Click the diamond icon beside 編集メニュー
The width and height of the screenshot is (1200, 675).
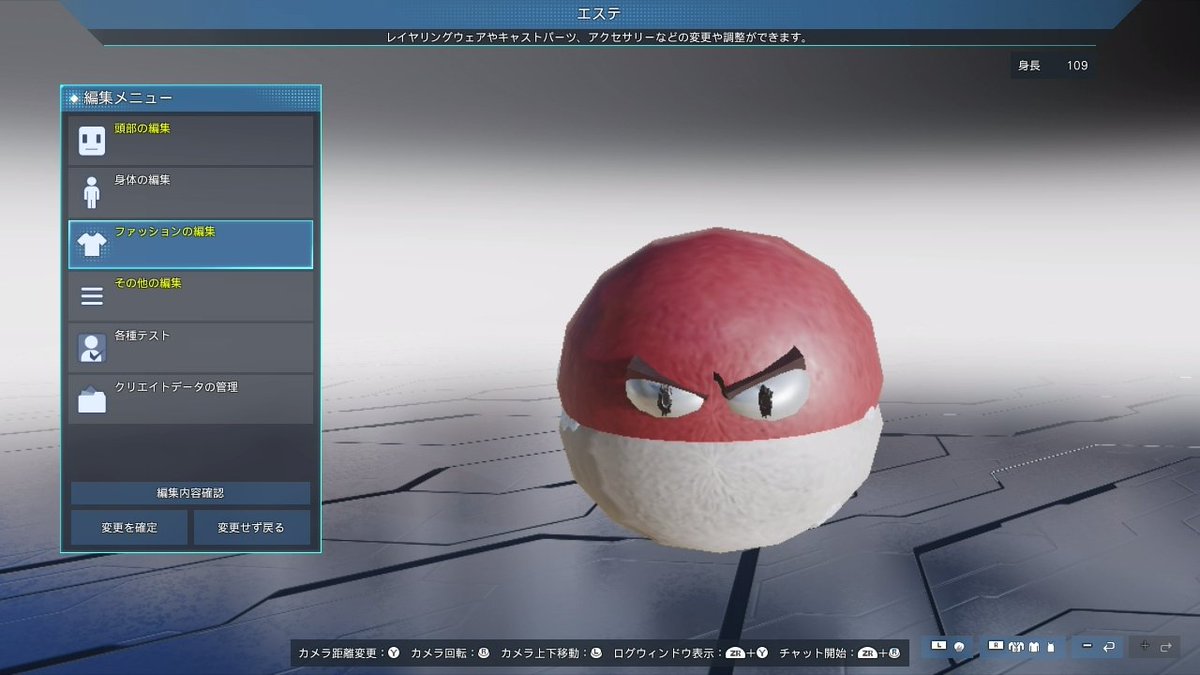[74, 98]
